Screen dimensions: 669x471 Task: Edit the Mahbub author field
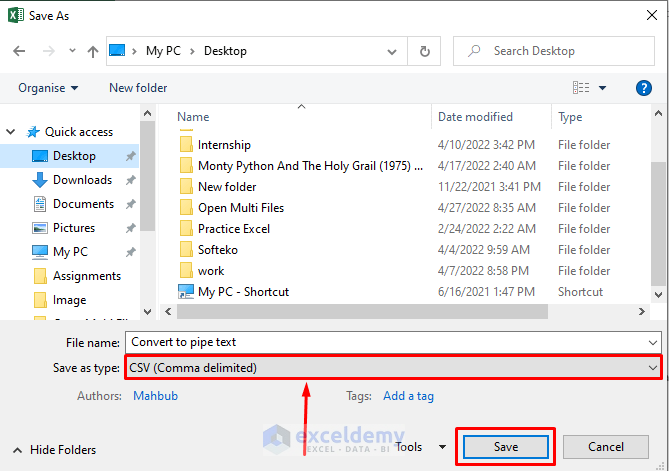point(155,396)
